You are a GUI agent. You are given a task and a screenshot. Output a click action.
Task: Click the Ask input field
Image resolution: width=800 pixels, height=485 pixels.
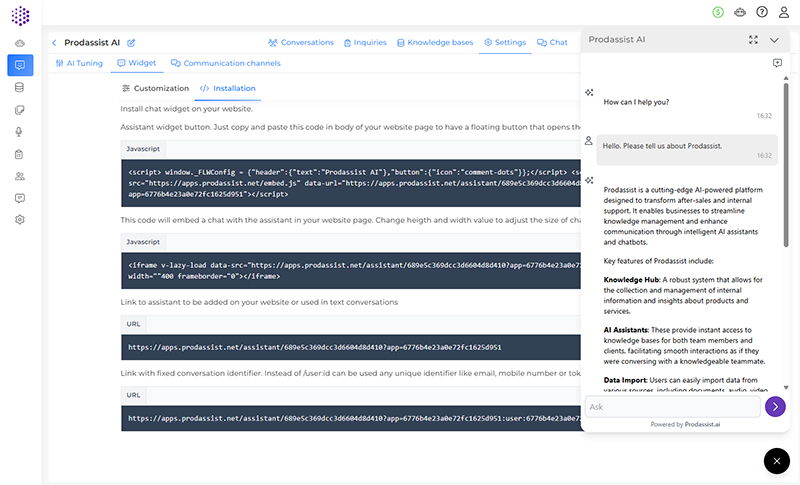[672, 407]
